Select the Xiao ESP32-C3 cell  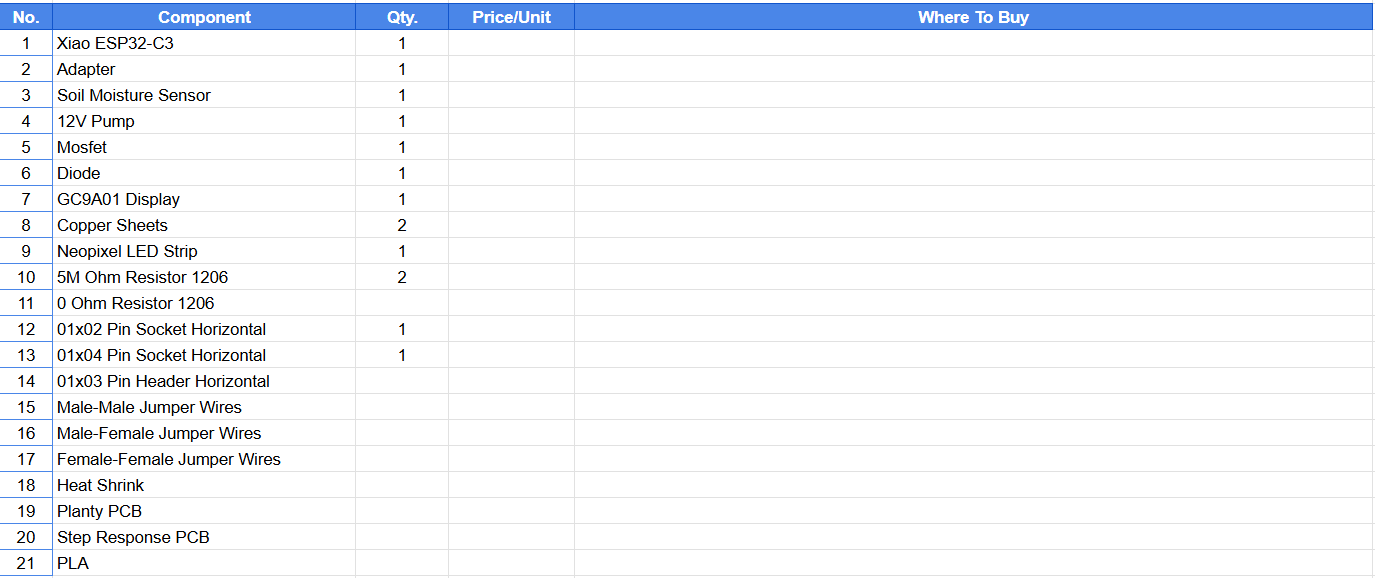click(x=204, y=43)
